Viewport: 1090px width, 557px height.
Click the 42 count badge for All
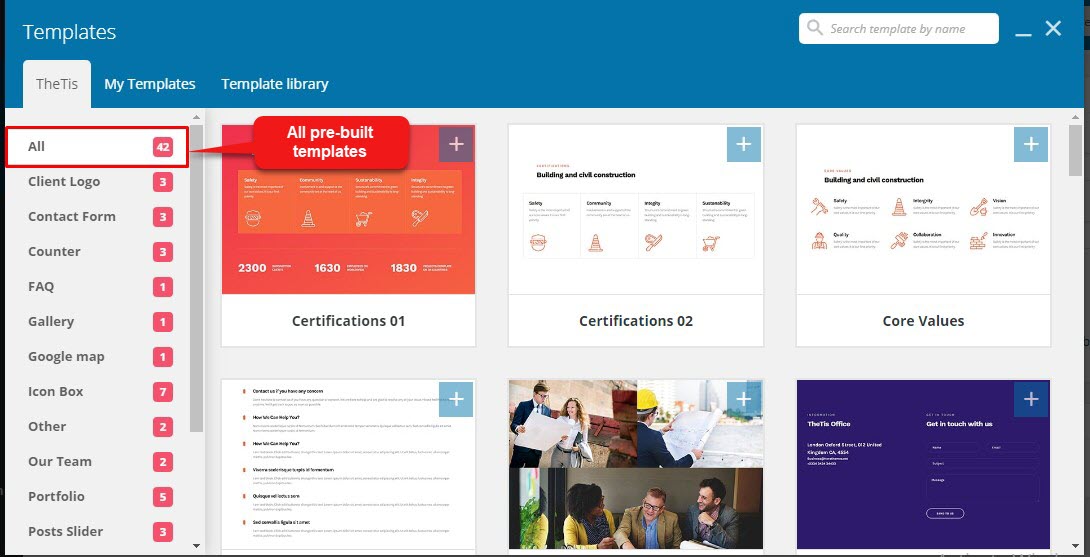(x=163, y=147)
